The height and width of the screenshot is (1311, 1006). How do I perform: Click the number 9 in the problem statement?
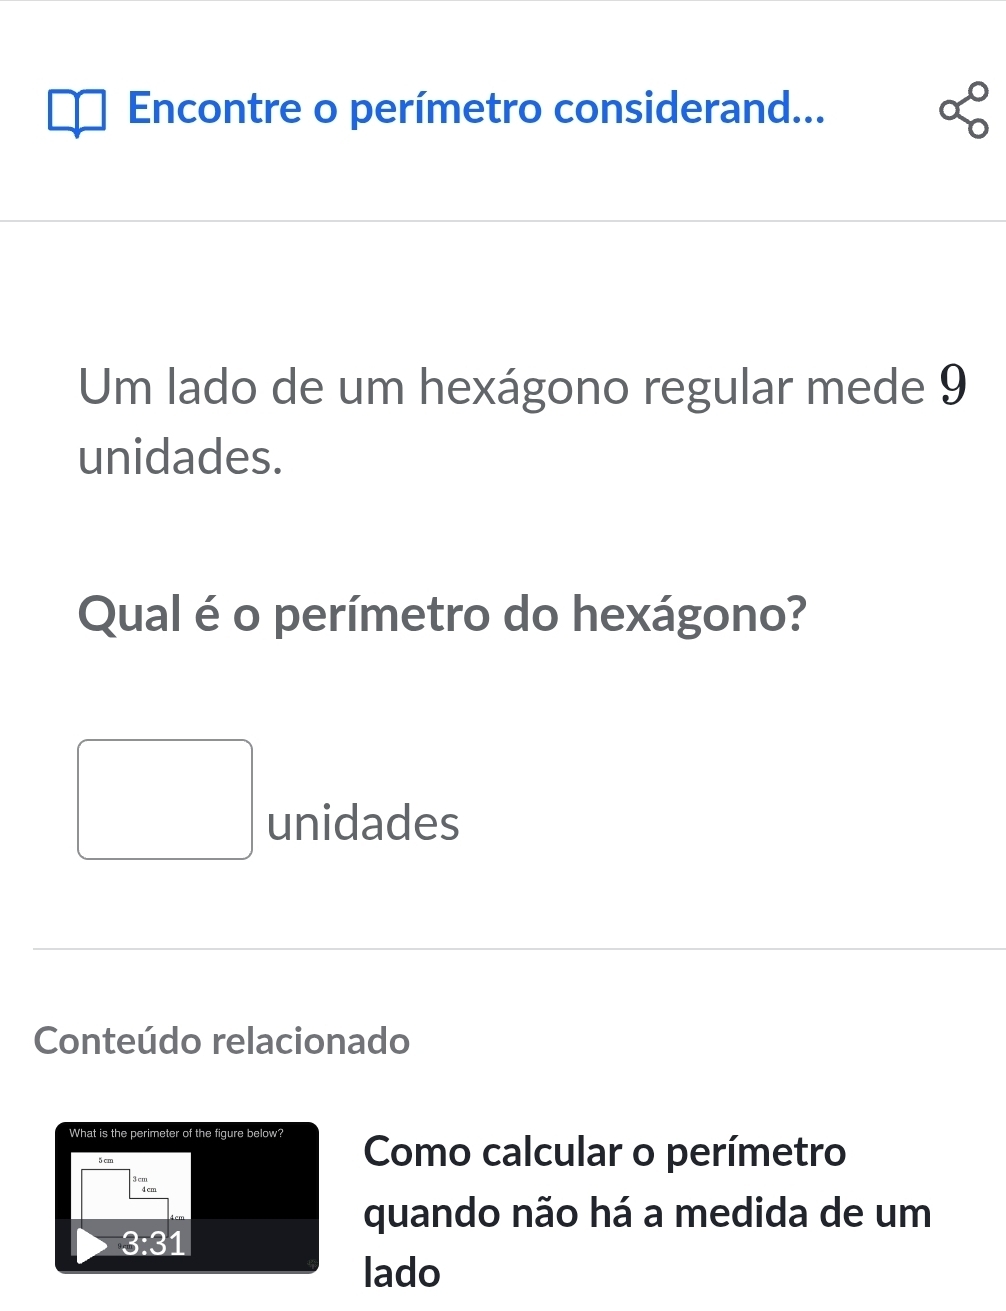(x=954, y=387)
